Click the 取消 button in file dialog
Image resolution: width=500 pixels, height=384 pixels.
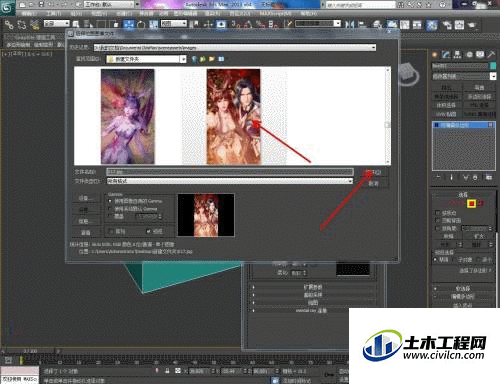click(373, 183)
